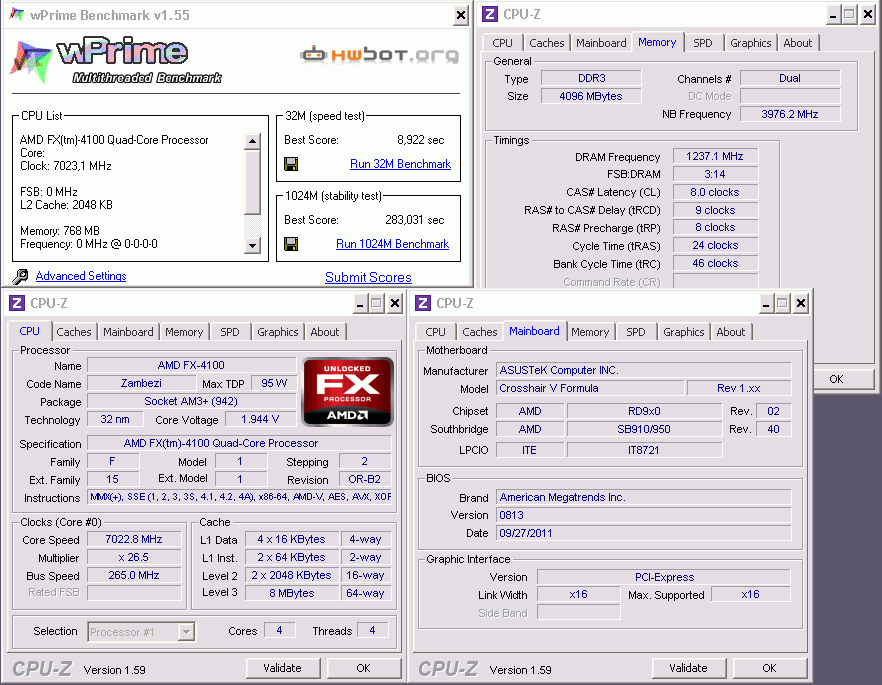Image resolution: width=882 pixels, height=685 pixels.
Task: Select the BIOS Date 09/27/2011
Action: [644, 533]
